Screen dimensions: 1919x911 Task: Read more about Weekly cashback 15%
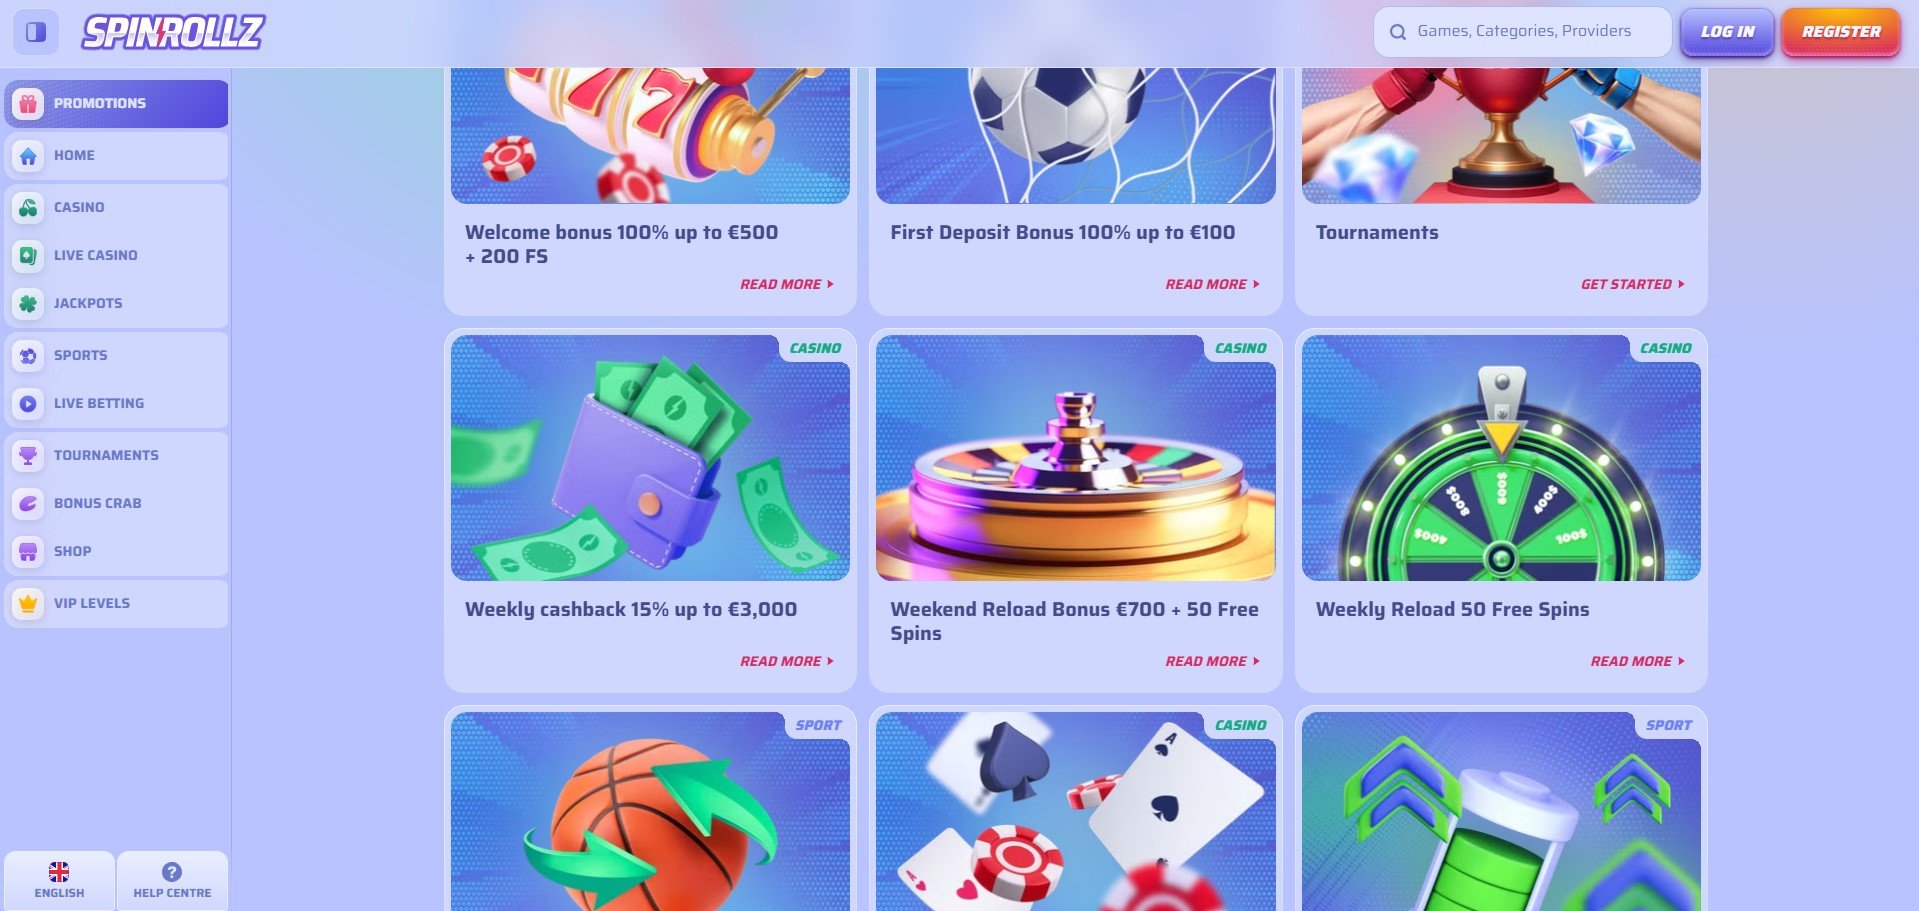(787, 661)
